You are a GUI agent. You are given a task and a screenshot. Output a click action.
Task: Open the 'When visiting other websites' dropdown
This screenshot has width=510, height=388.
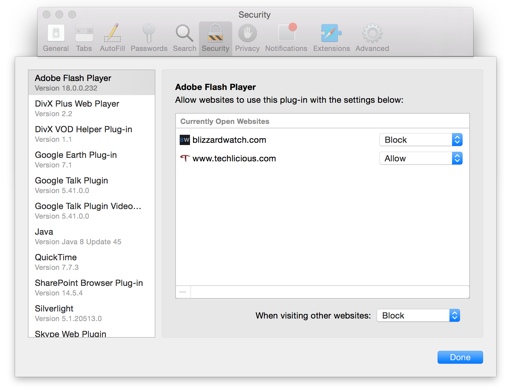click(418, 315)
